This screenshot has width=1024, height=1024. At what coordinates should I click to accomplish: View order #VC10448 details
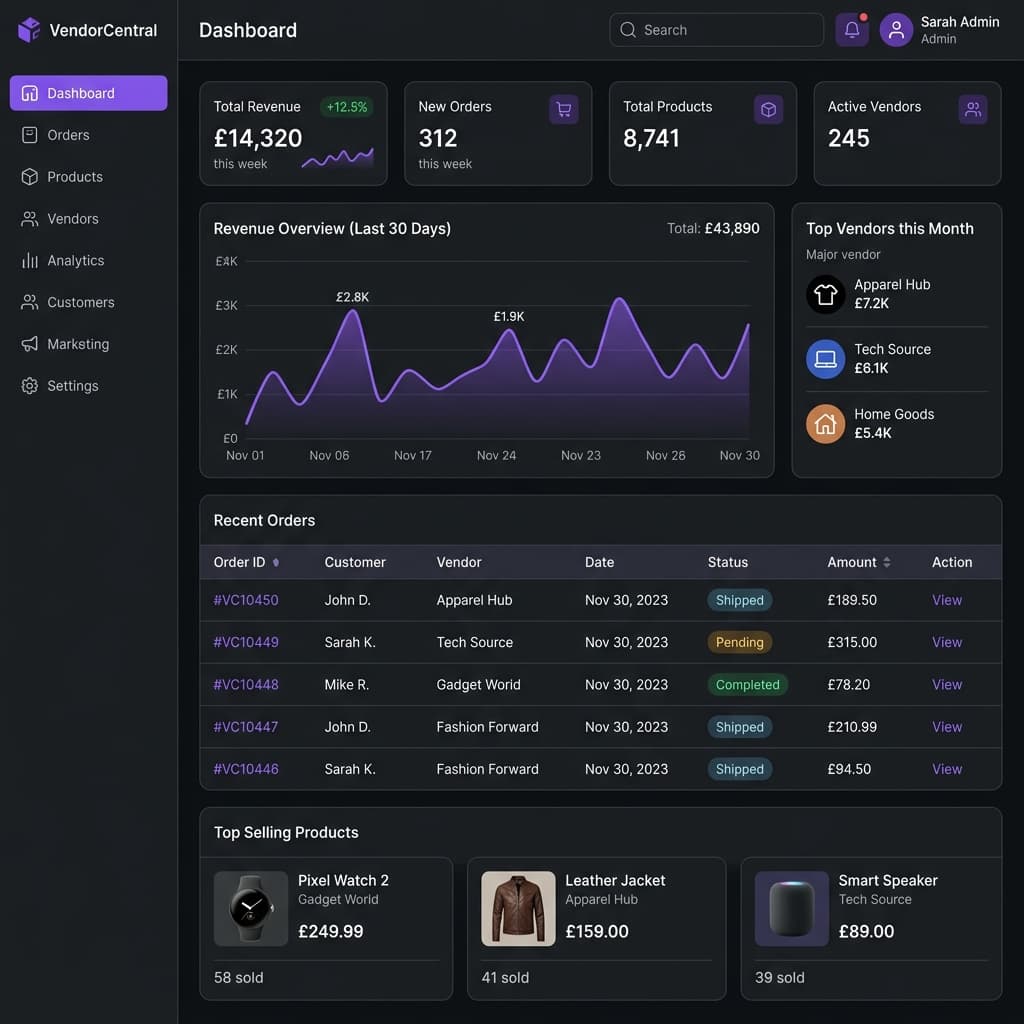coord(947,685)
